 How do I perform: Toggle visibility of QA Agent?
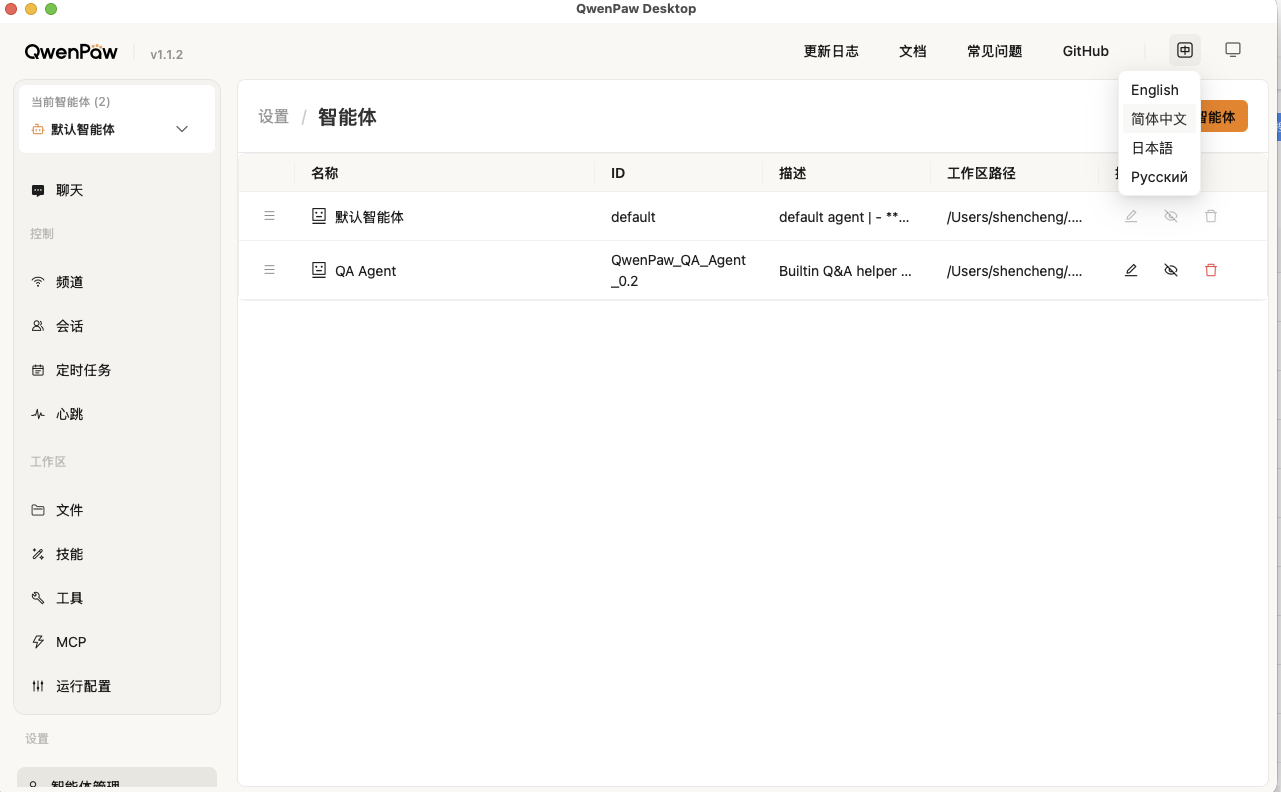[x=1171, y=270]
